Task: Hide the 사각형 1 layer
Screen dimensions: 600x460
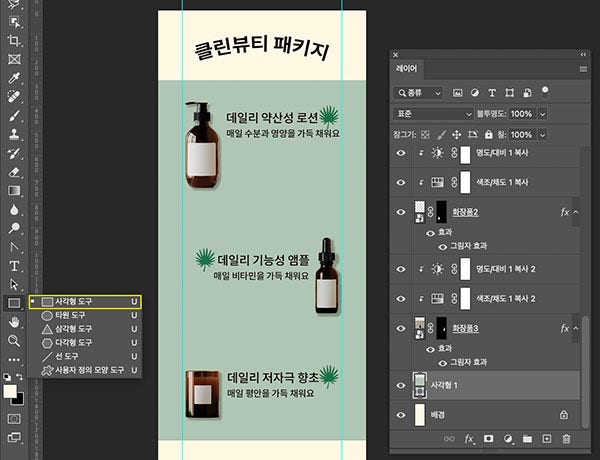Action: click(401, 385)
